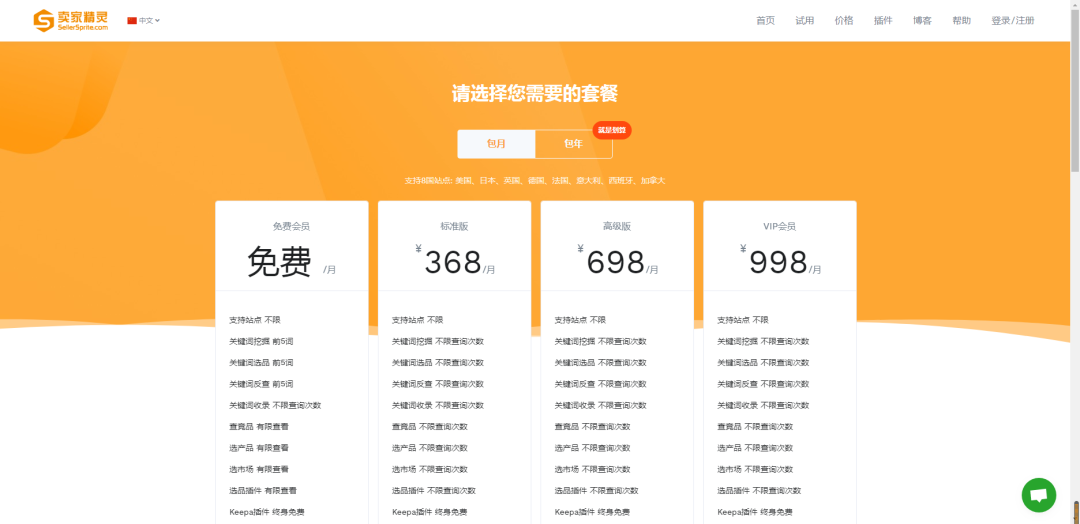The width and height of the screenshot is (1080, 524).
Task: Click the China flag icon
Action: pos(132,21)
